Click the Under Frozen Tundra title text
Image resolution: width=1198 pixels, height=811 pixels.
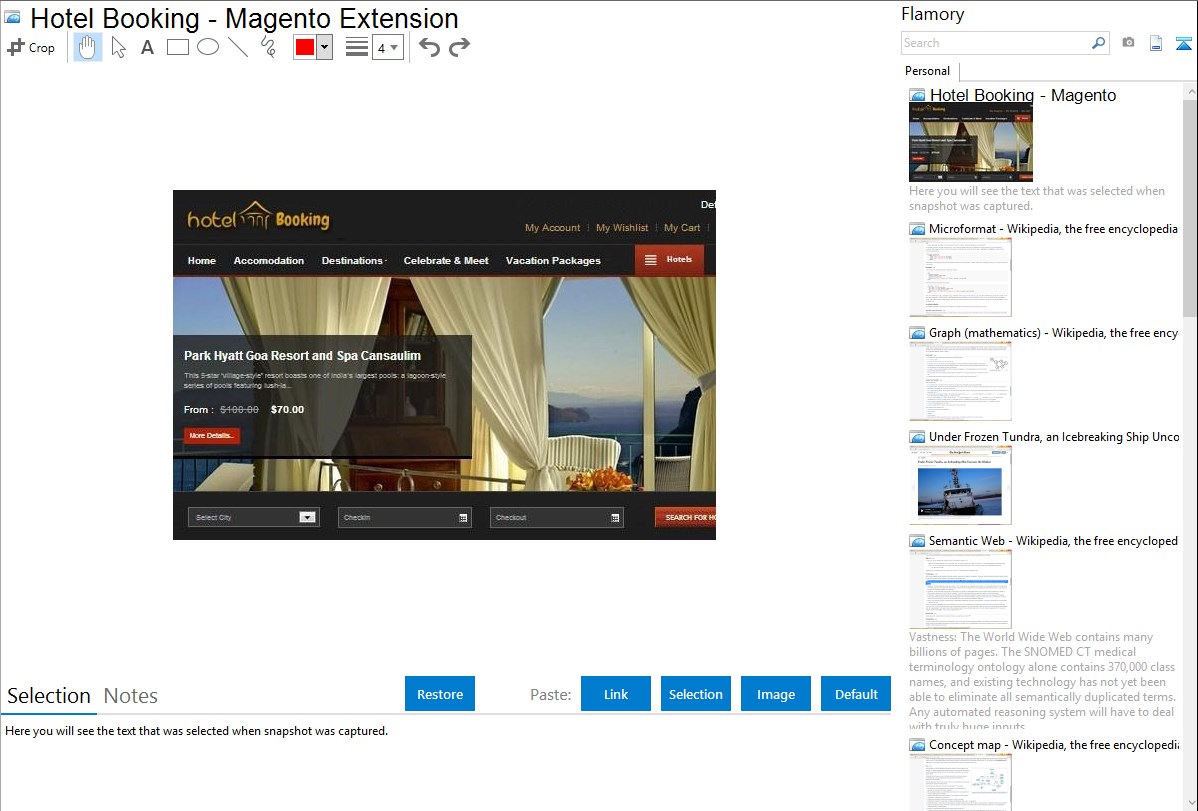click(1054, 436)
